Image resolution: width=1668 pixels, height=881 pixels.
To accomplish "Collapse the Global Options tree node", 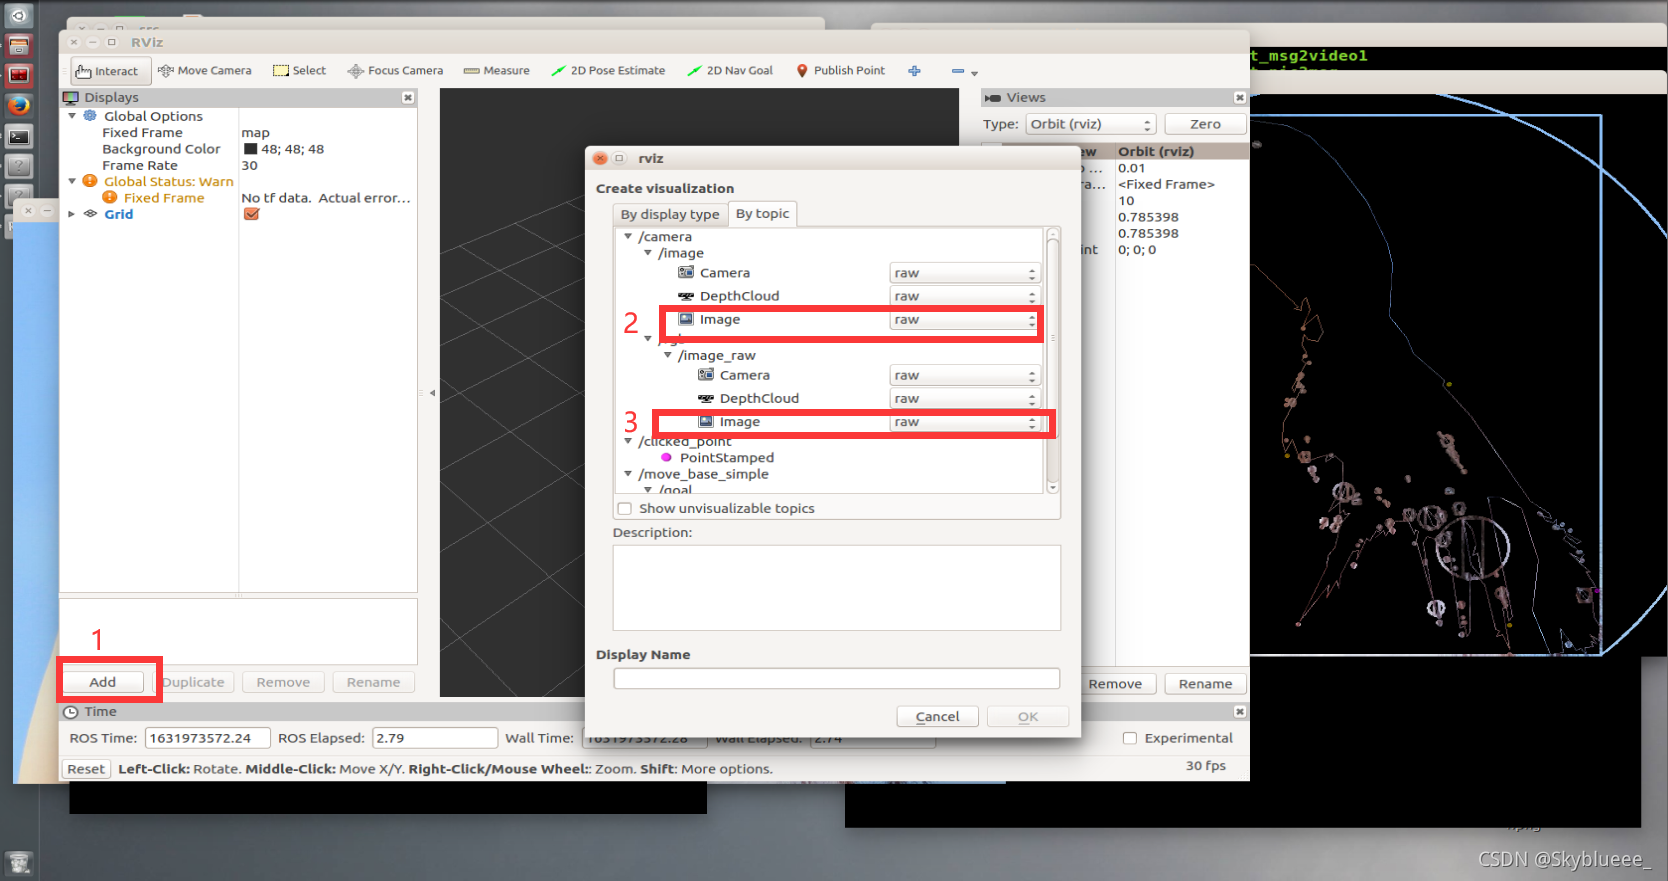I will 72,116.
